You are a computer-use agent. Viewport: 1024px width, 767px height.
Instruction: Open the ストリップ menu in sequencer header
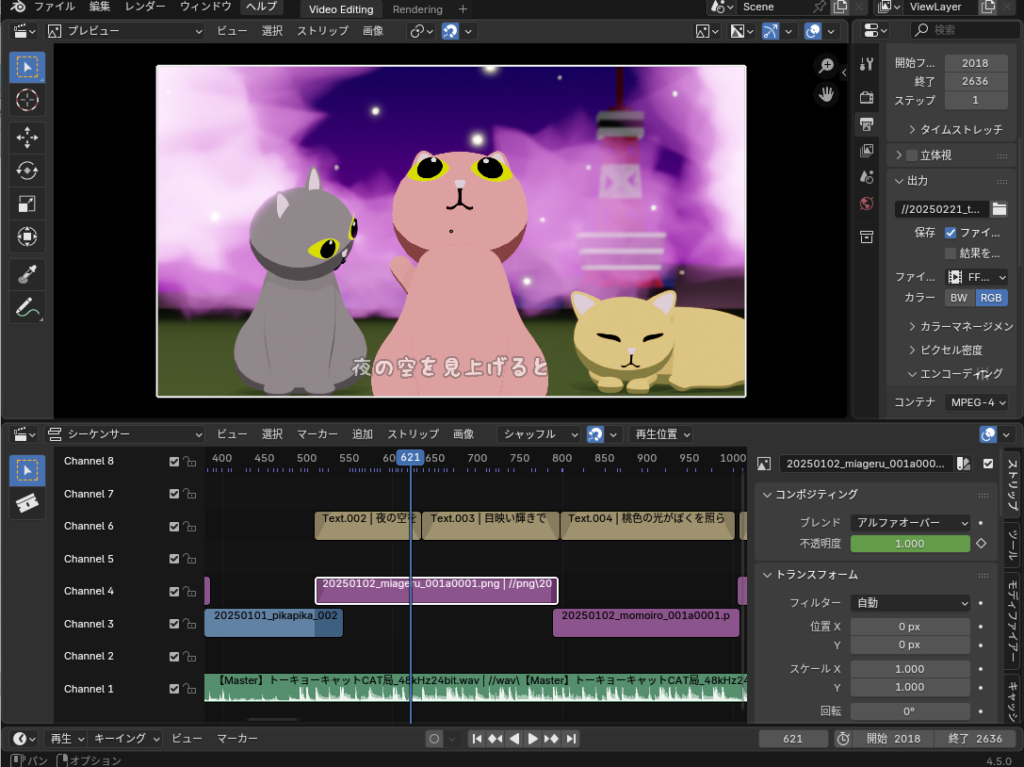click(x=412, y=435)
